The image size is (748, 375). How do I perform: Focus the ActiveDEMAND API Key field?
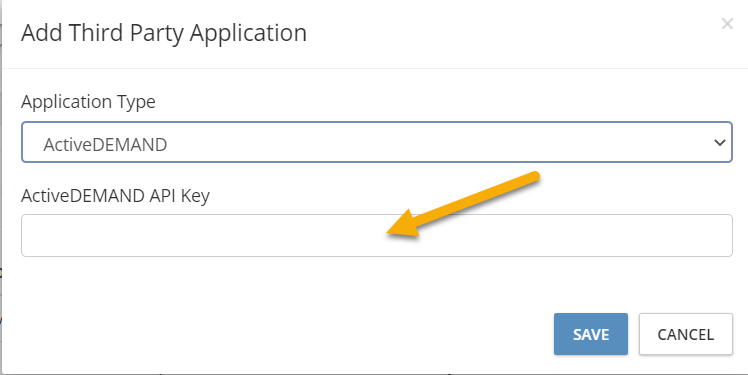[377, 236]
